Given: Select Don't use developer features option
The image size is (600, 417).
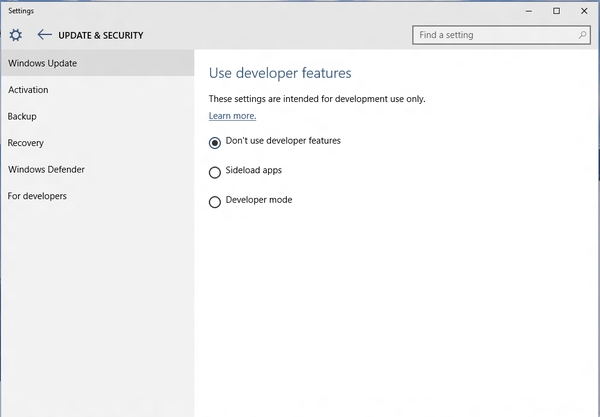Looking at the screenshot, I should (215, 142).
